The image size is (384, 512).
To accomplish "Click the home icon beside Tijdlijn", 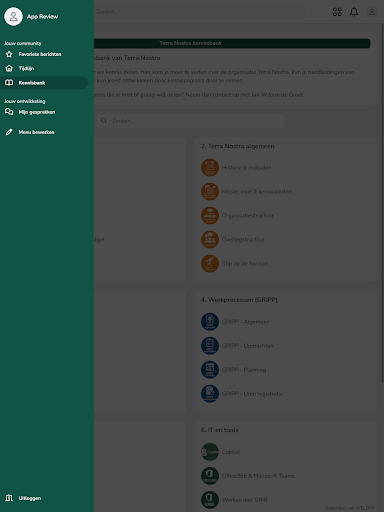I will point(9,68).
